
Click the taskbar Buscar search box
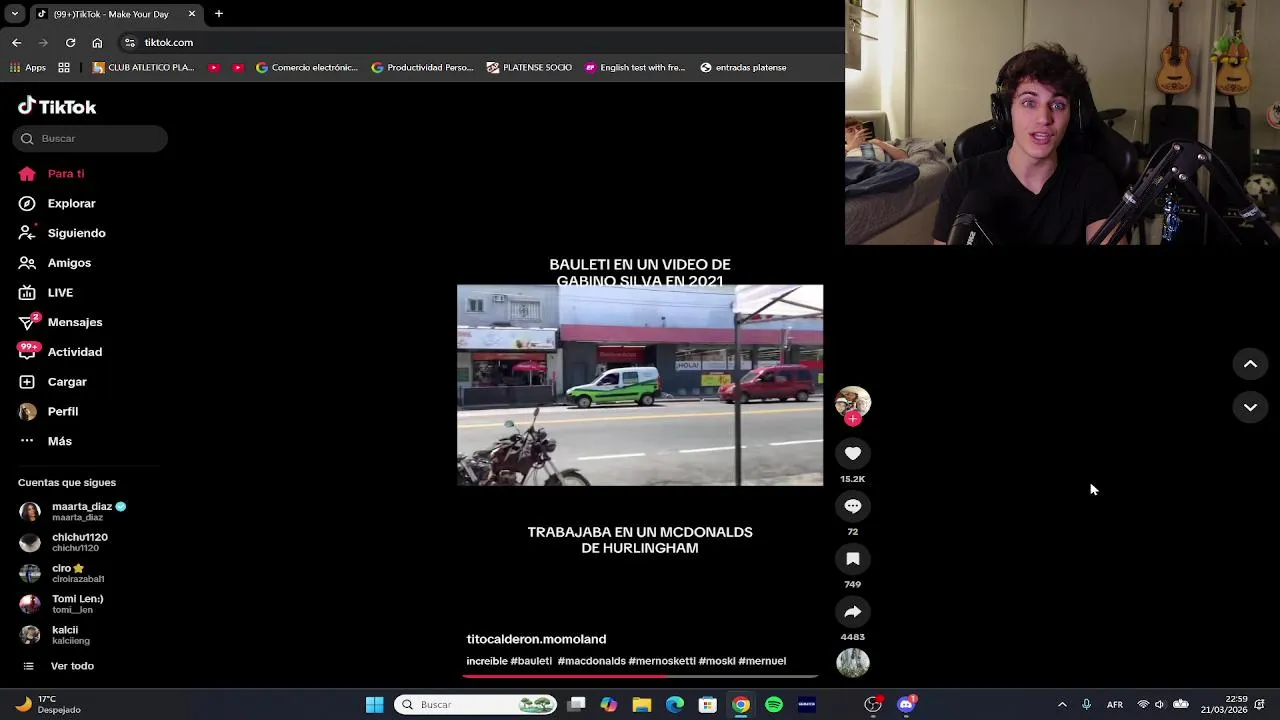click(x=475, y=705)
